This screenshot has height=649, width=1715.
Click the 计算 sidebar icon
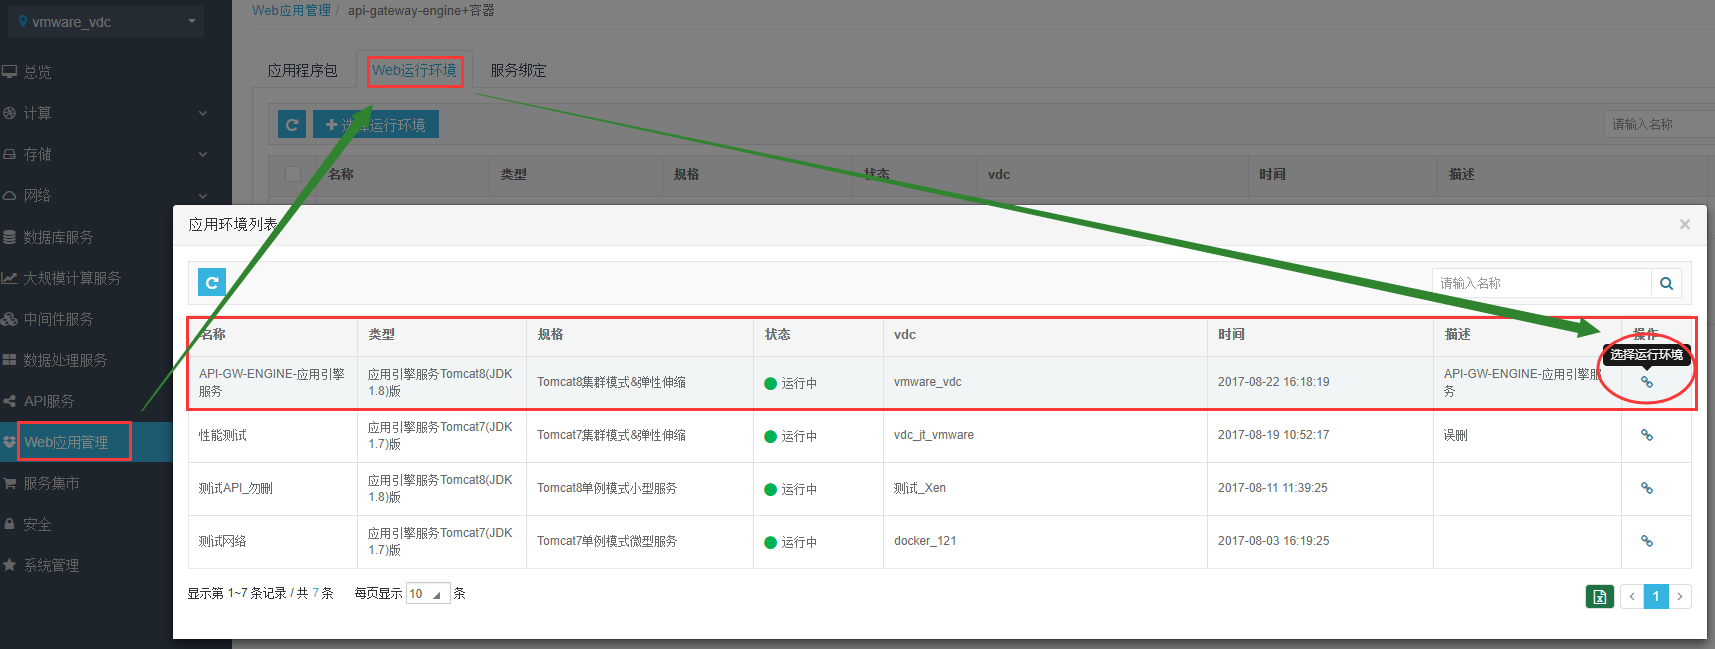[9, 113]
